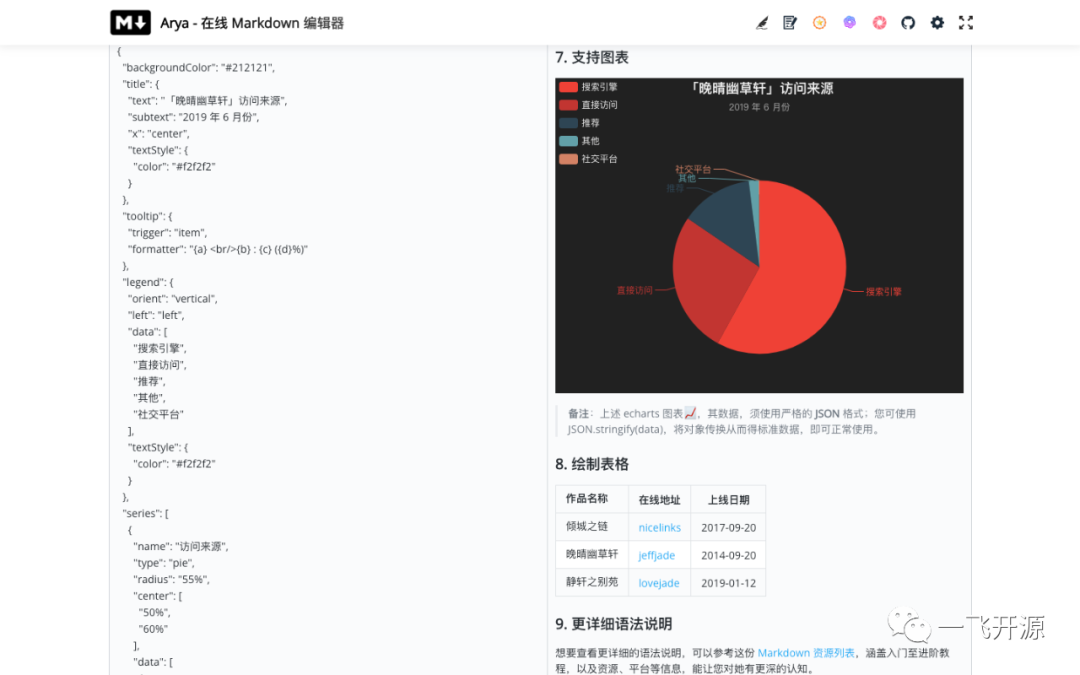Screen dimensions: 1080x675
Task: Click the 在线地址 table header
Action: (x=659, y=500)
